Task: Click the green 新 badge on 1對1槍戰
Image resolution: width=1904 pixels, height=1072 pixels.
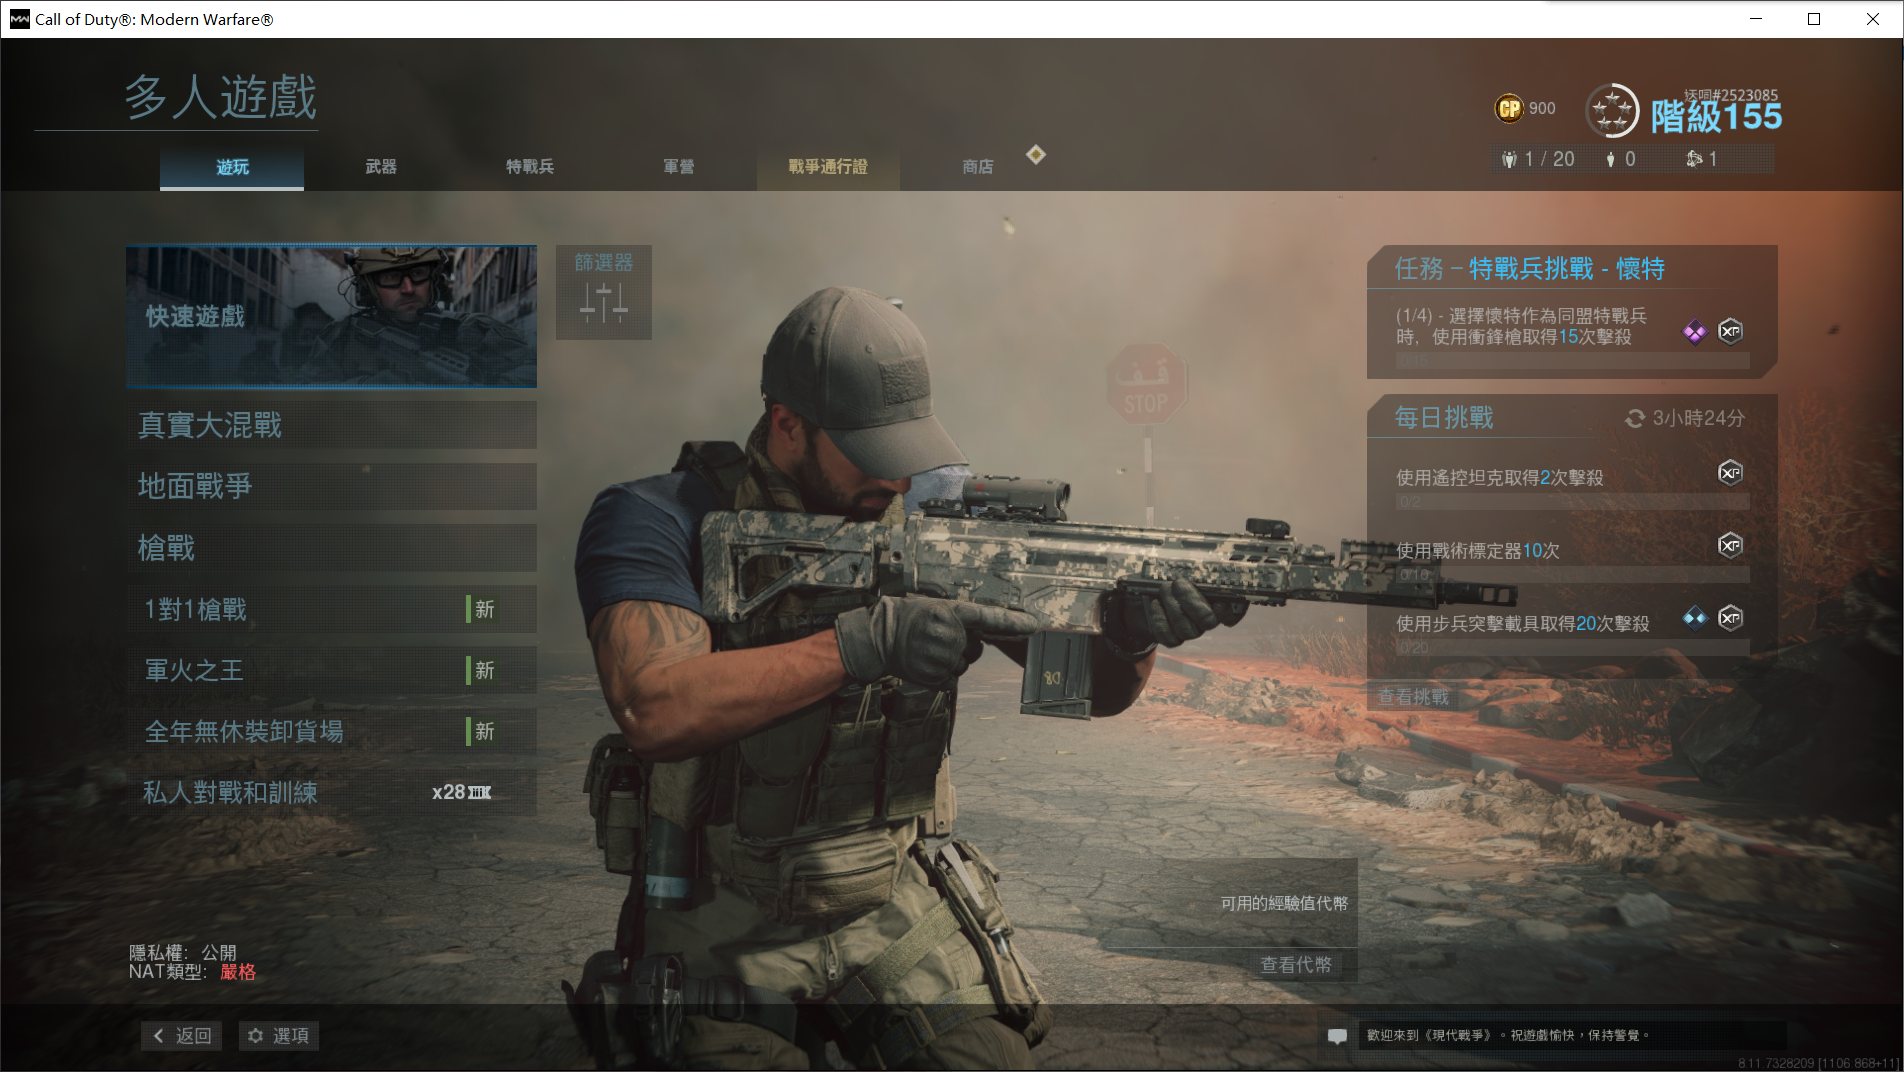Action: tap(482, 609)
